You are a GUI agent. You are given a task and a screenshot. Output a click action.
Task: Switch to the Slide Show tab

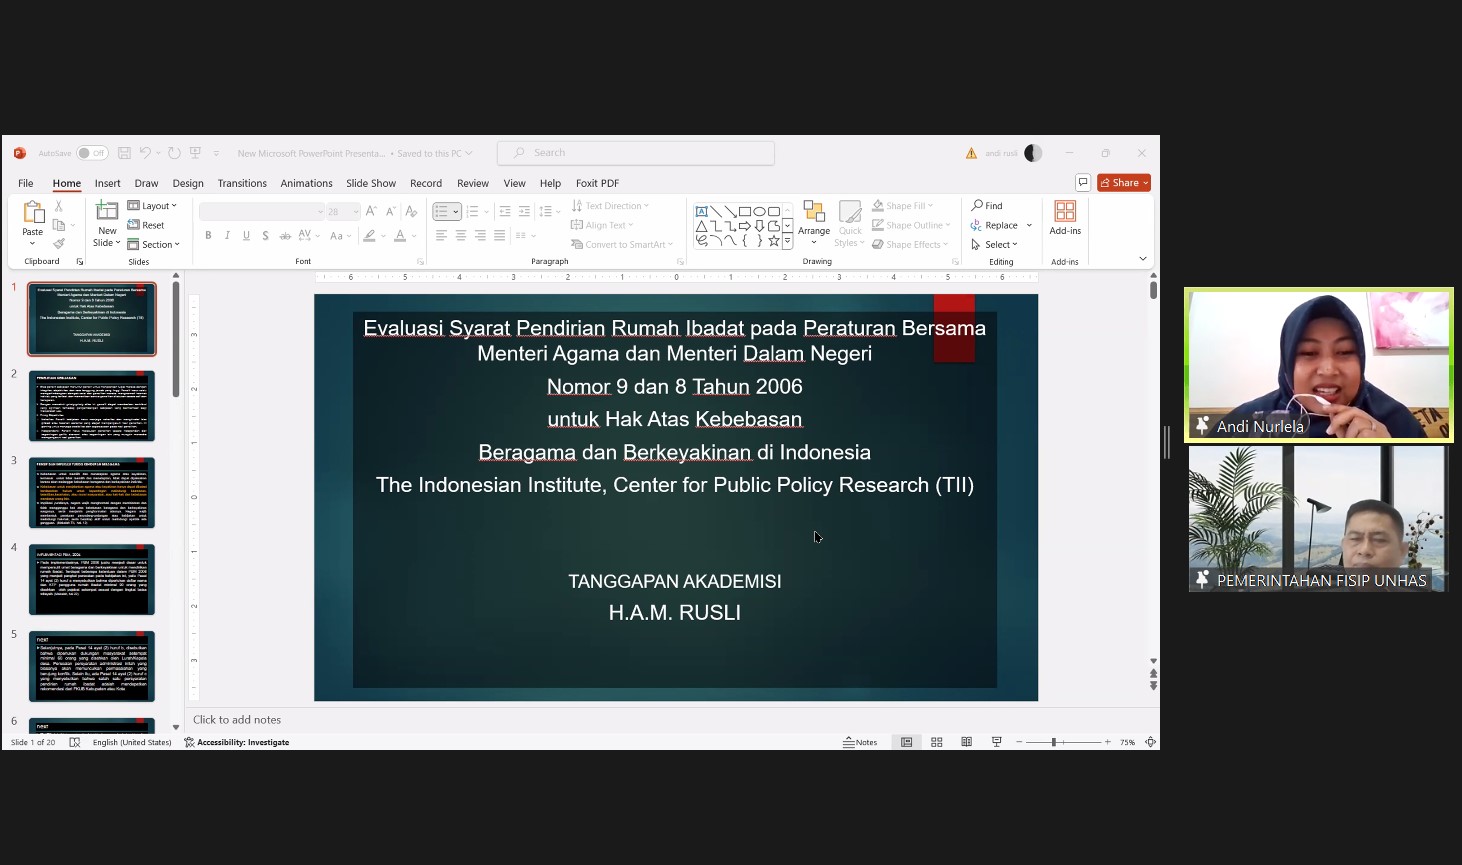pyautogui.click(x=371, y=183)
